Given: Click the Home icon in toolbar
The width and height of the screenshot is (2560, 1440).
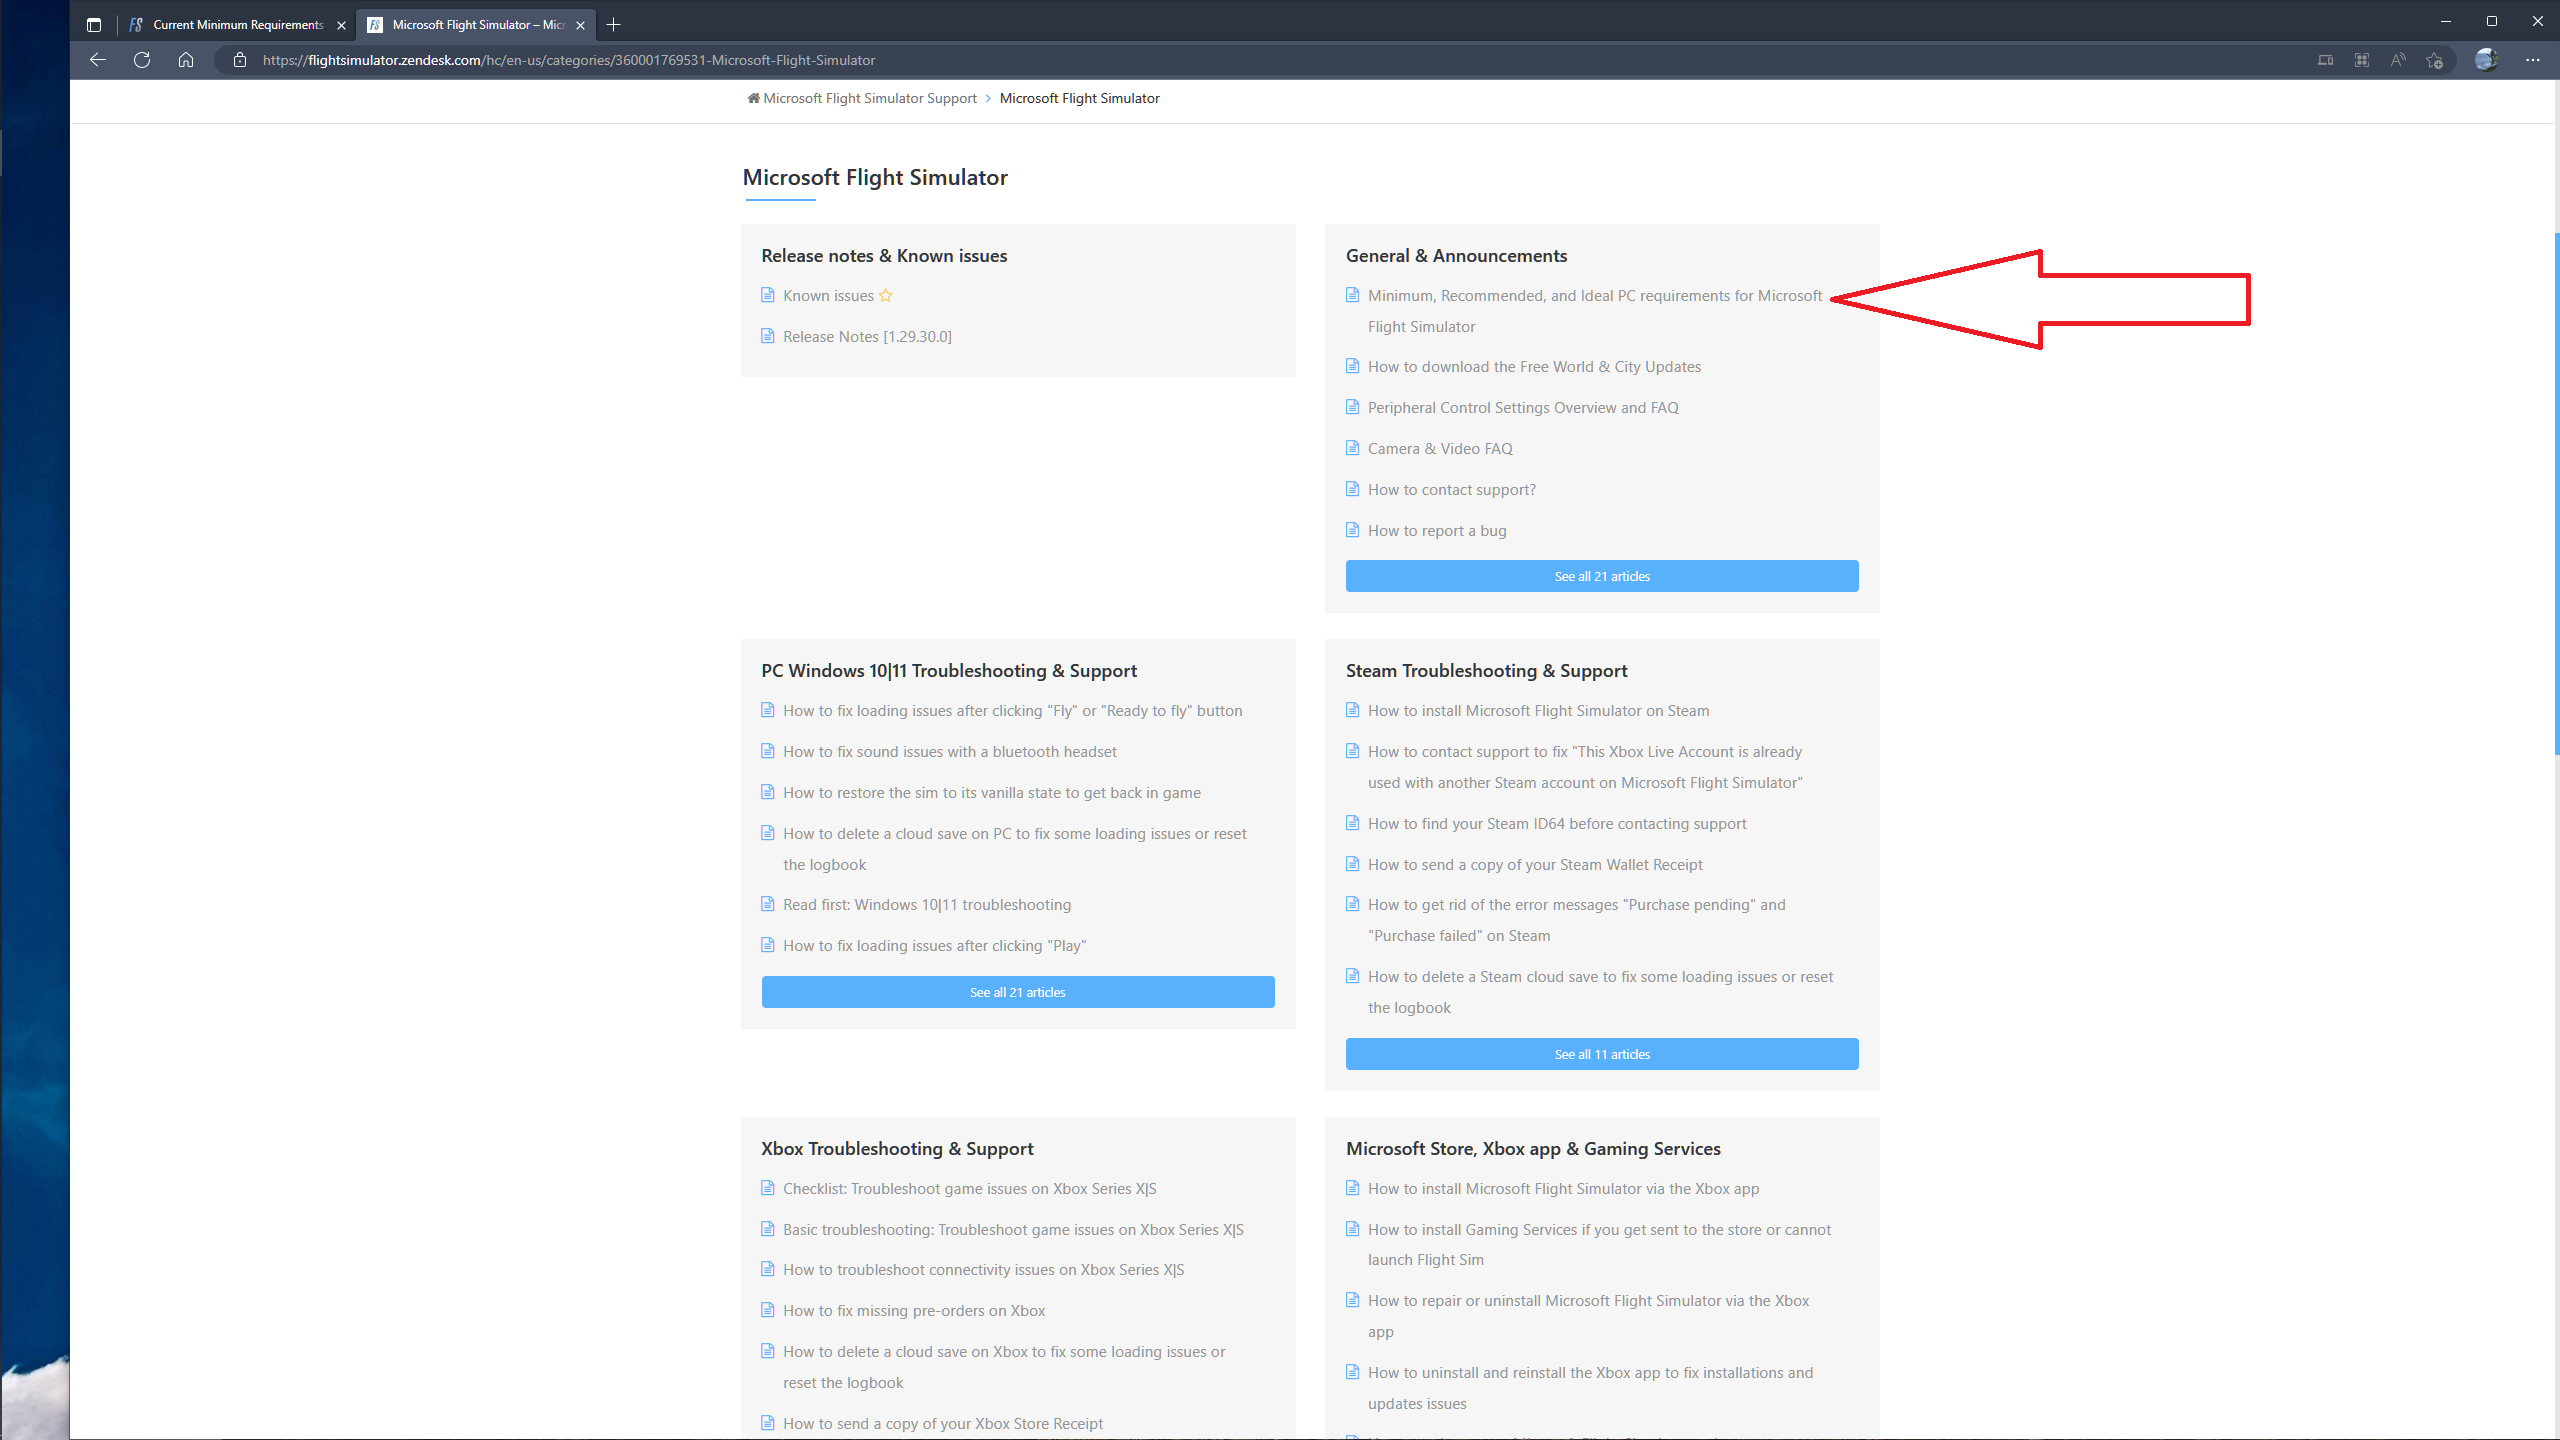Looking at the screenshot, I should [186, 60].
